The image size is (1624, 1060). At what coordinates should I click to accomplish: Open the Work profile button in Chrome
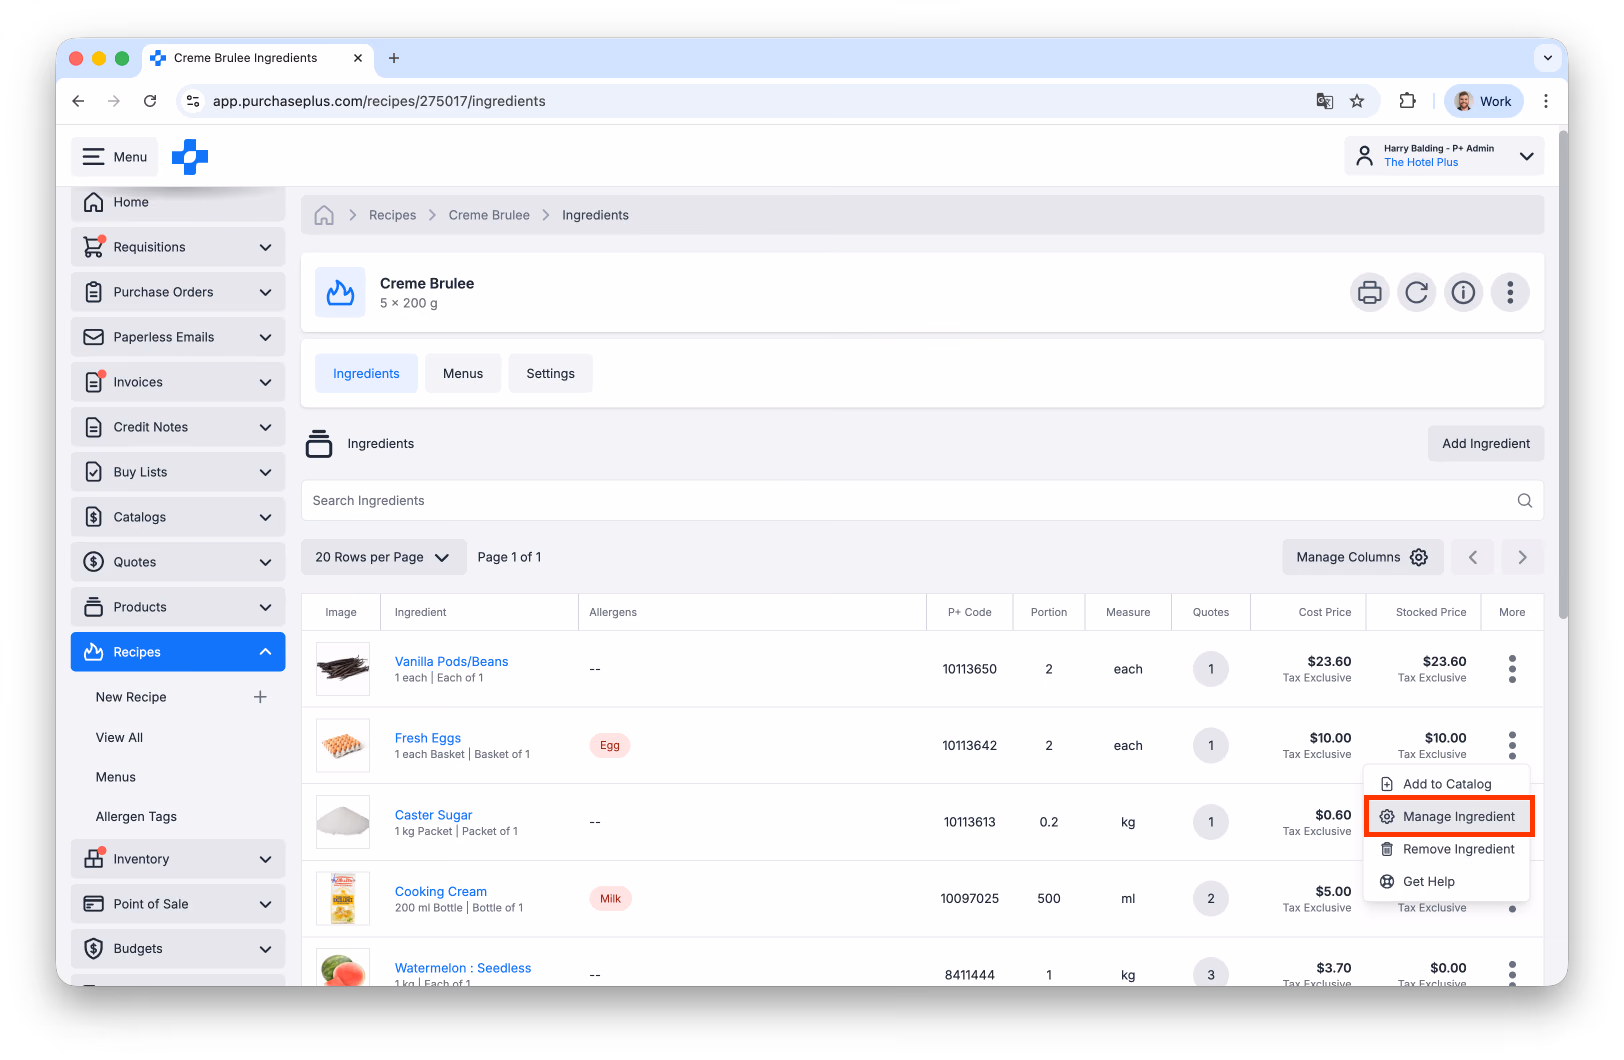pos(1484,101)
